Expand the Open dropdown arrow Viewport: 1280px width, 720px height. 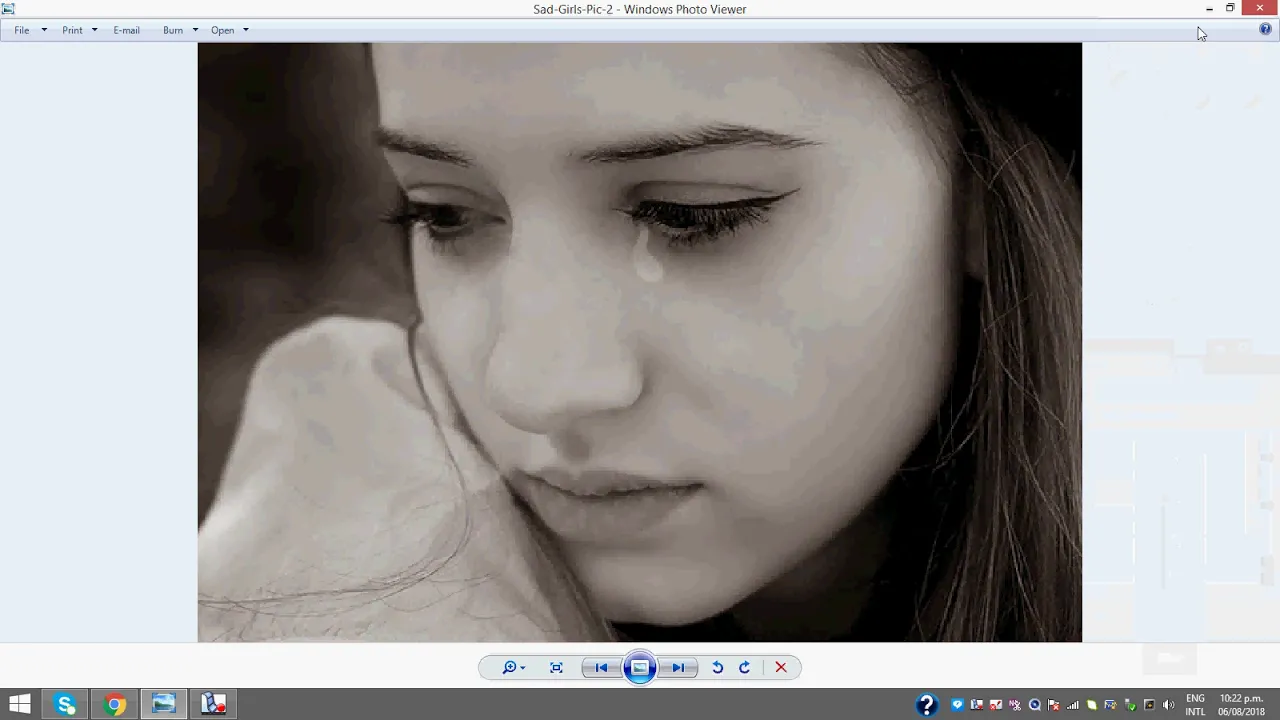click(246, 30)
